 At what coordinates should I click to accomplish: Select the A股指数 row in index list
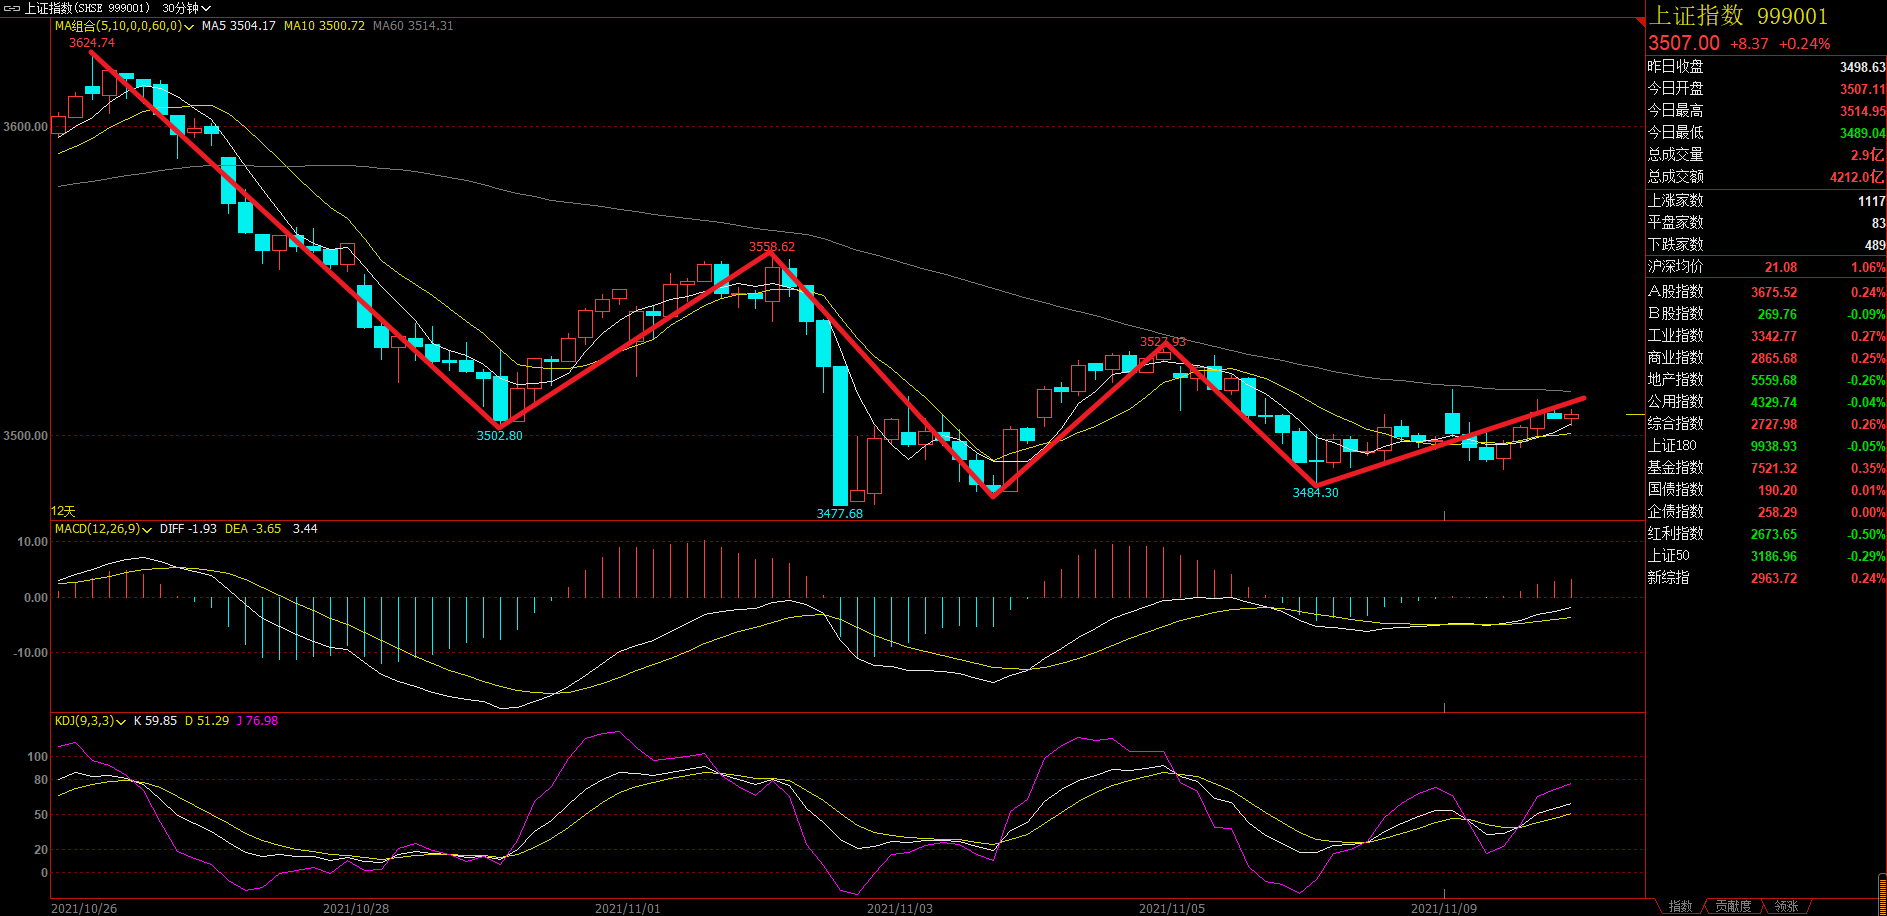pos(1675,292)
